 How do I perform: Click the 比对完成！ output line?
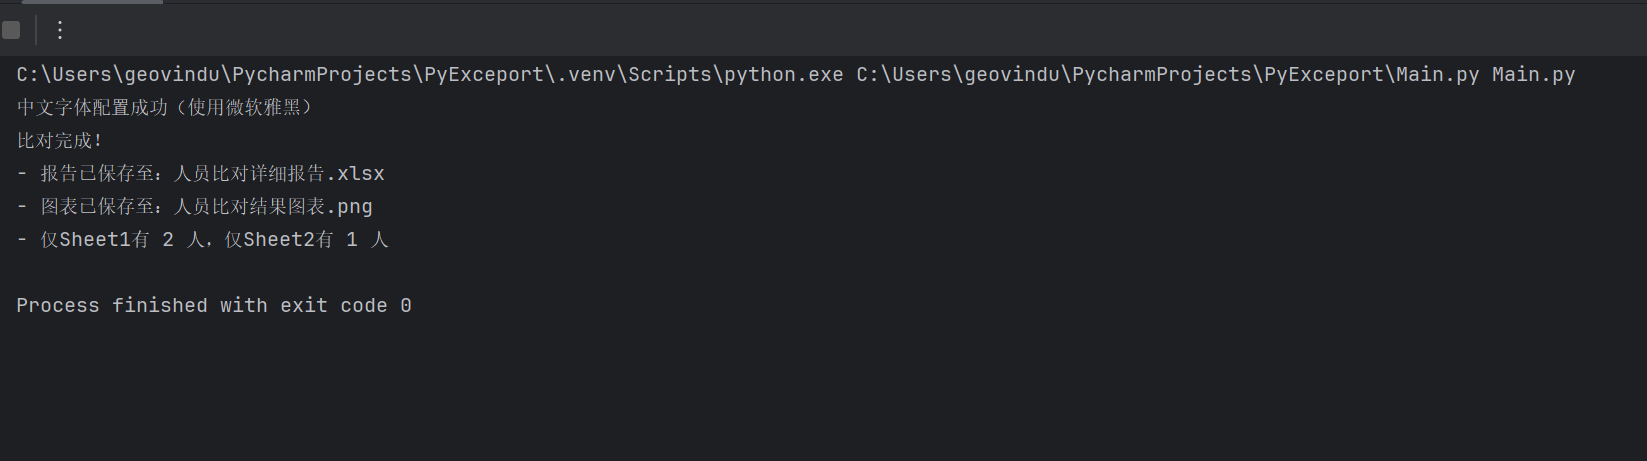click(x=60, y=141)
